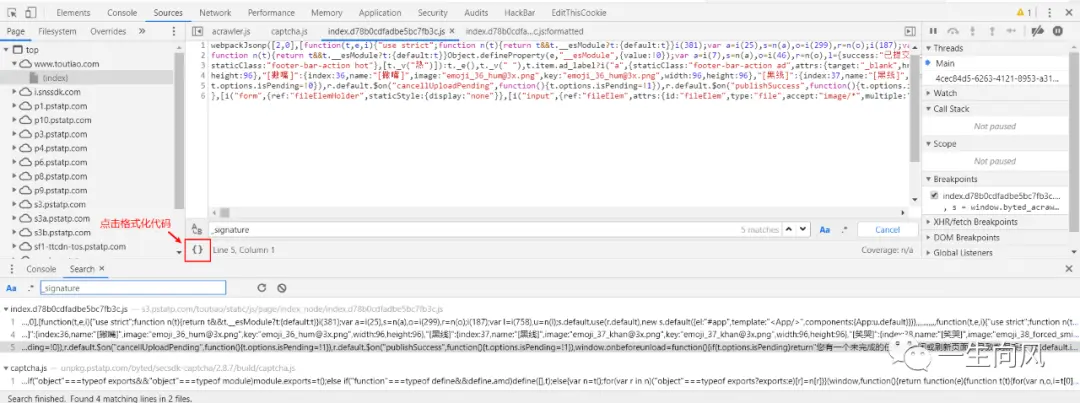Open the drawer three-dot menu

coord(11,269)
